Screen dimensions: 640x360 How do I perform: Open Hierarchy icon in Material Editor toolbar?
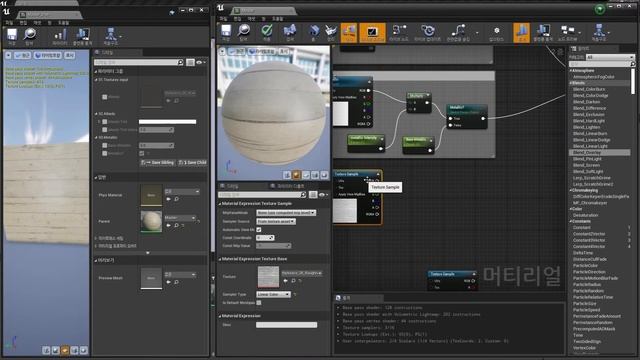pyautogui.click(x=599, y=33)
